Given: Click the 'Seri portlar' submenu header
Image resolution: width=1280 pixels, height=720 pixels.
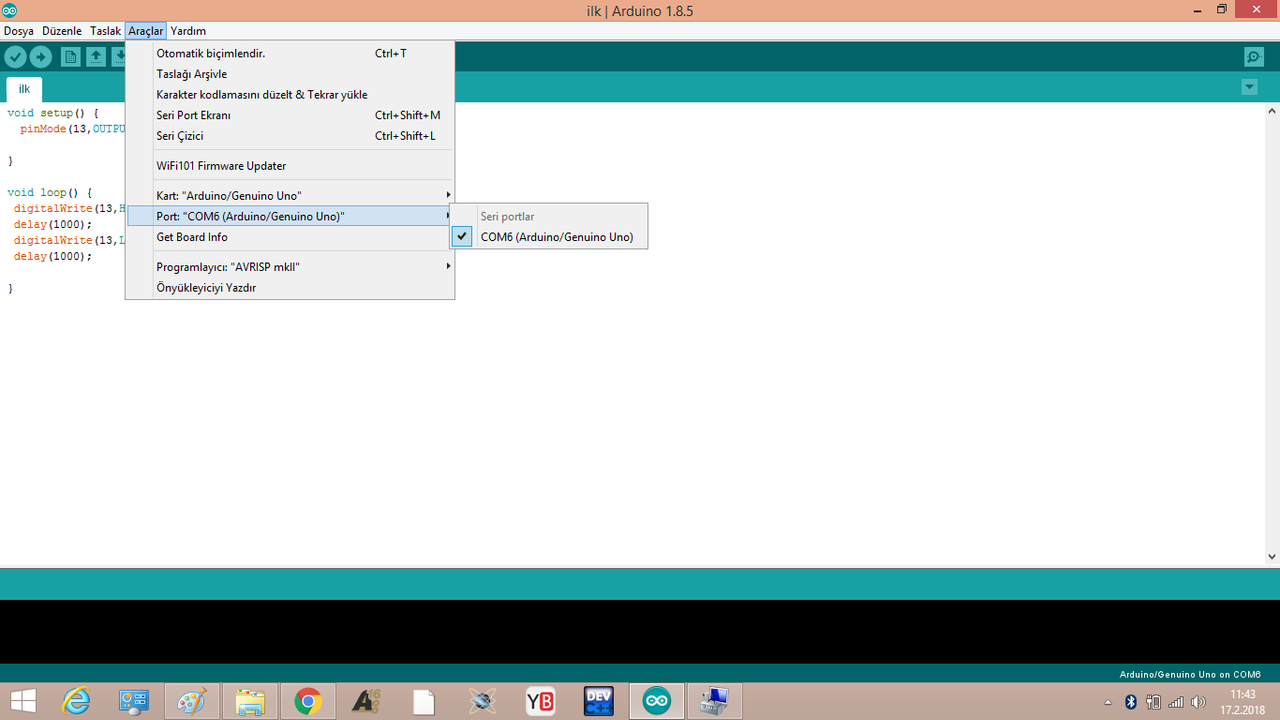Looking at the screenshot, I should [x=507, y=216].
